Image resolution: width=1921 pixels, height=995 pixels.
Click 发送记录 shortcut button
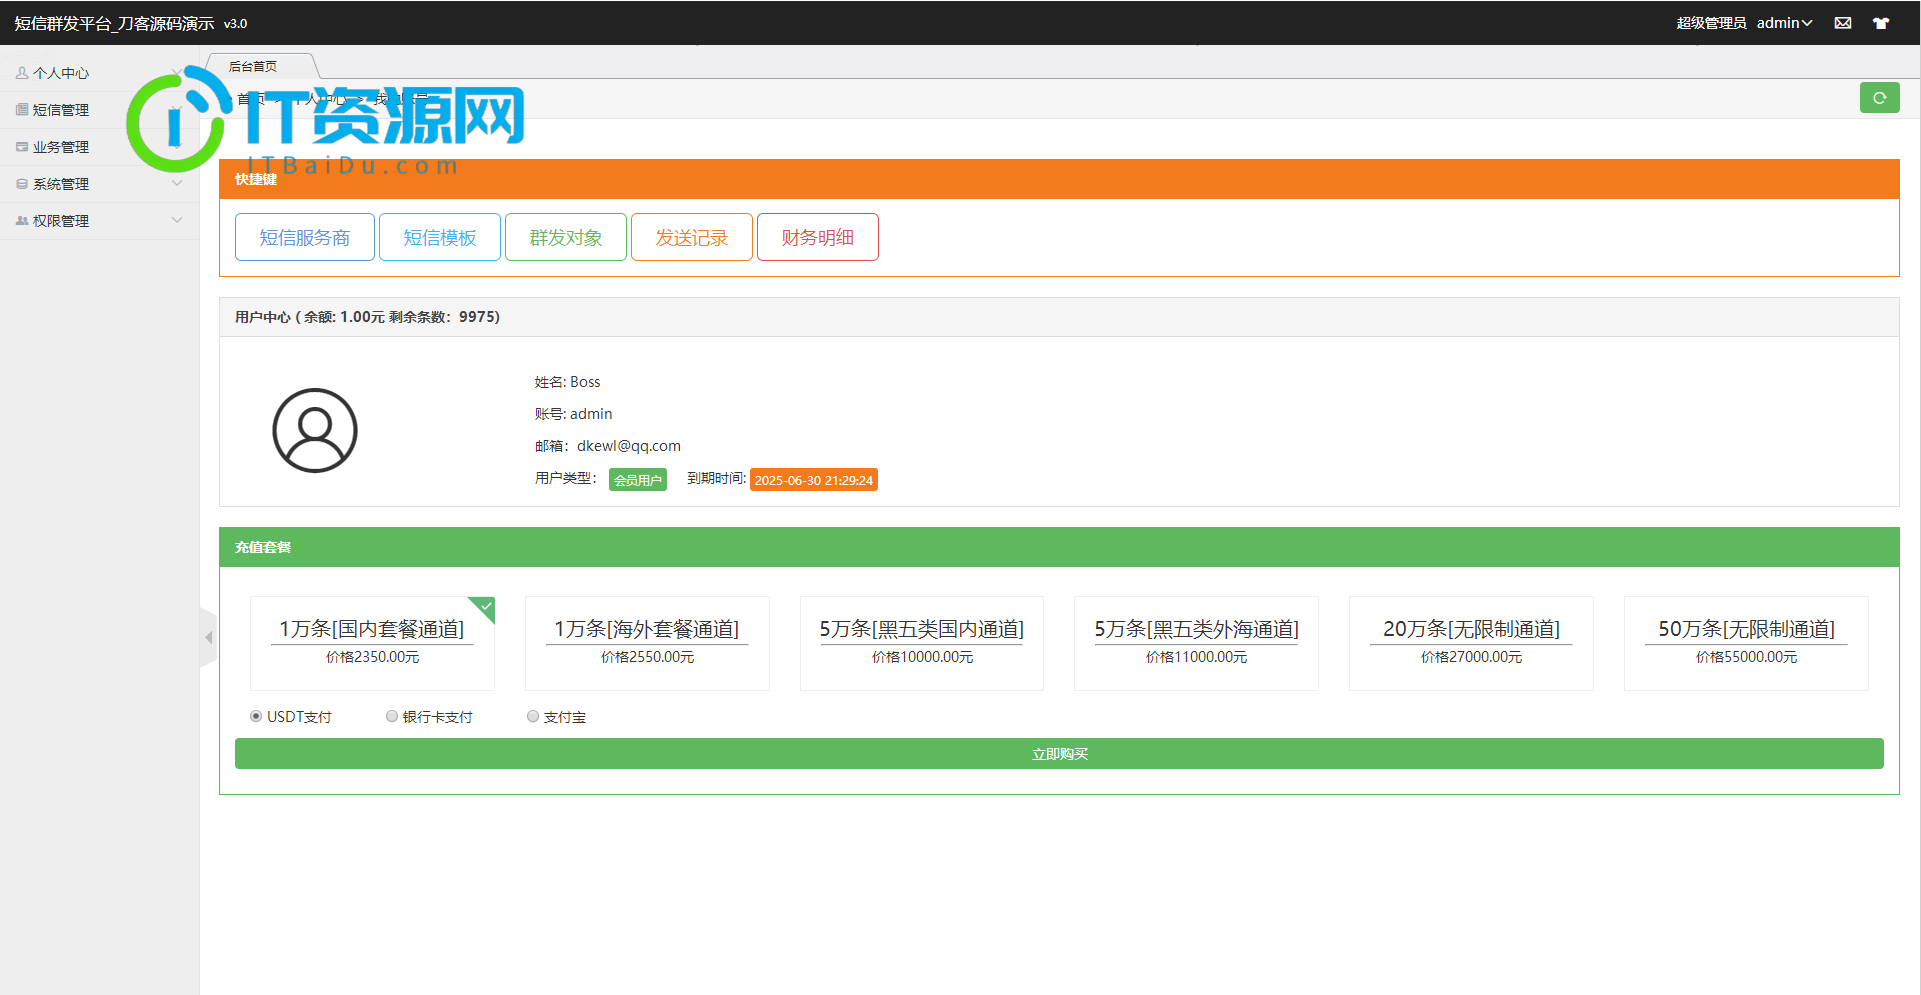point(692,237)
